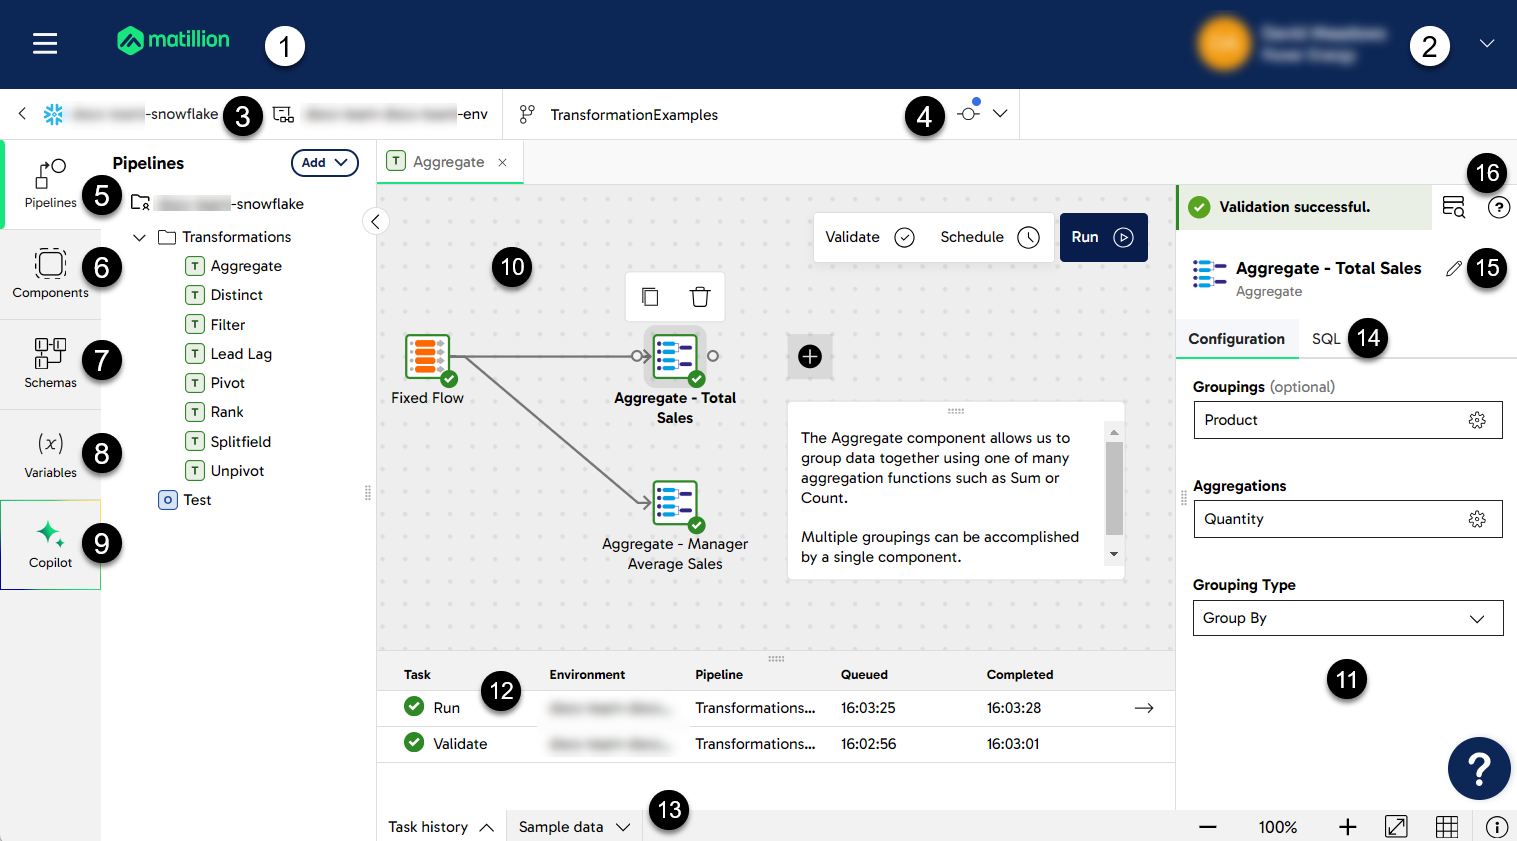The width and height of the screenshot is (1517, 841).
Task: Open Groupings settings gear
Action: tap(1477, 420)
